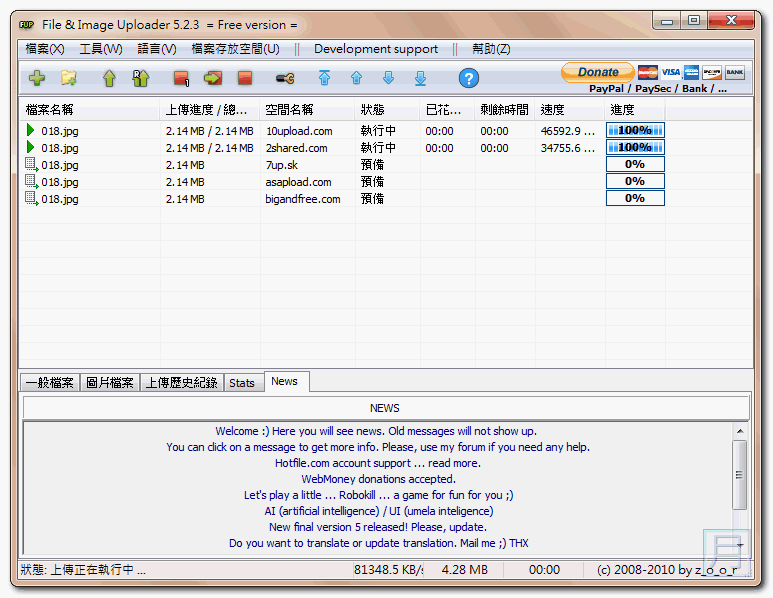Click the green play icon for 10upload.com row
This screenshot has height=598, width=773.
[x=31, y=130]
